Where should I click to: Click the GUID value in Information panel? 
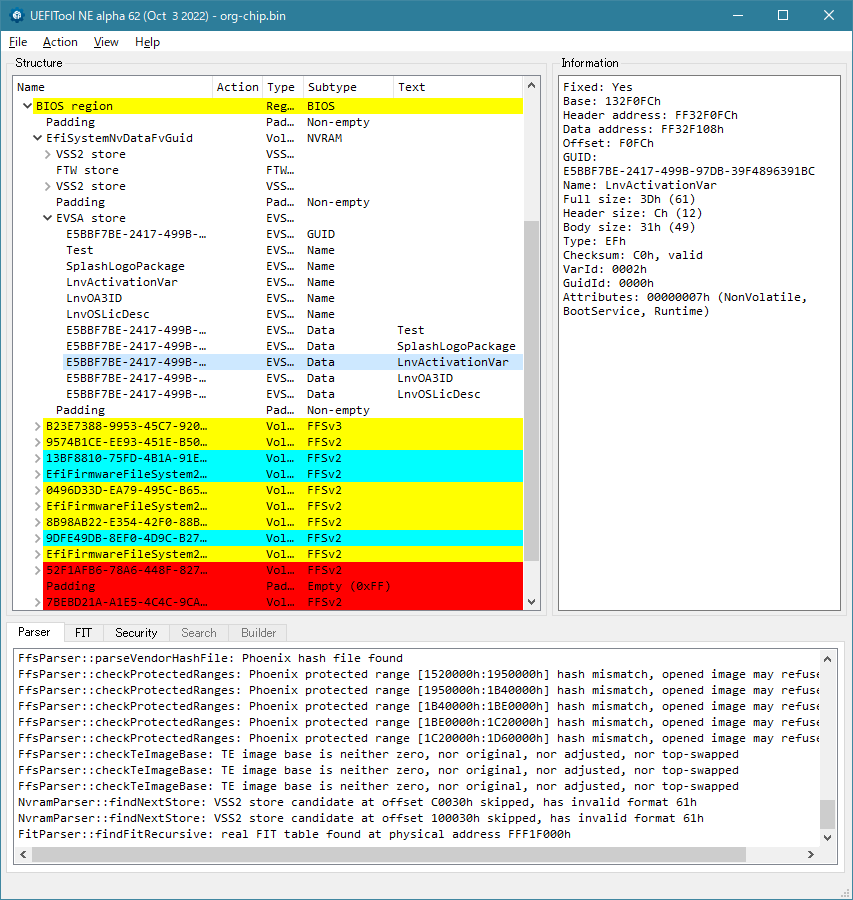(688, 171)
